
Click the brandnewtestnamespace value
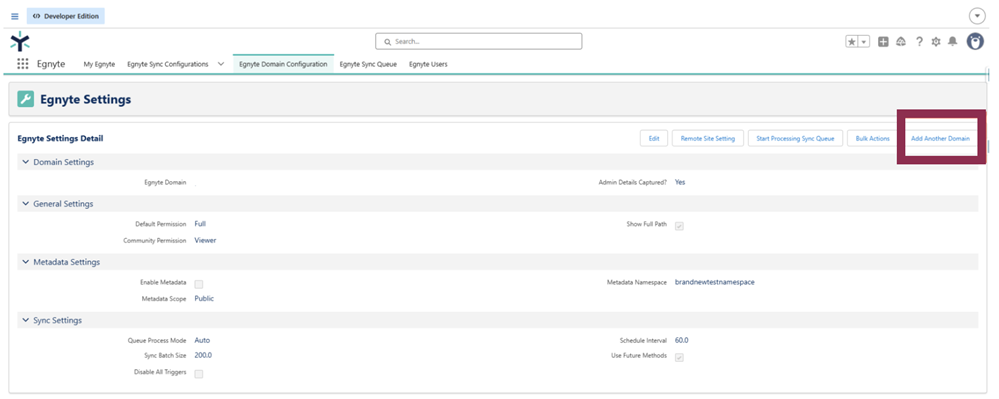coord(714,282)
